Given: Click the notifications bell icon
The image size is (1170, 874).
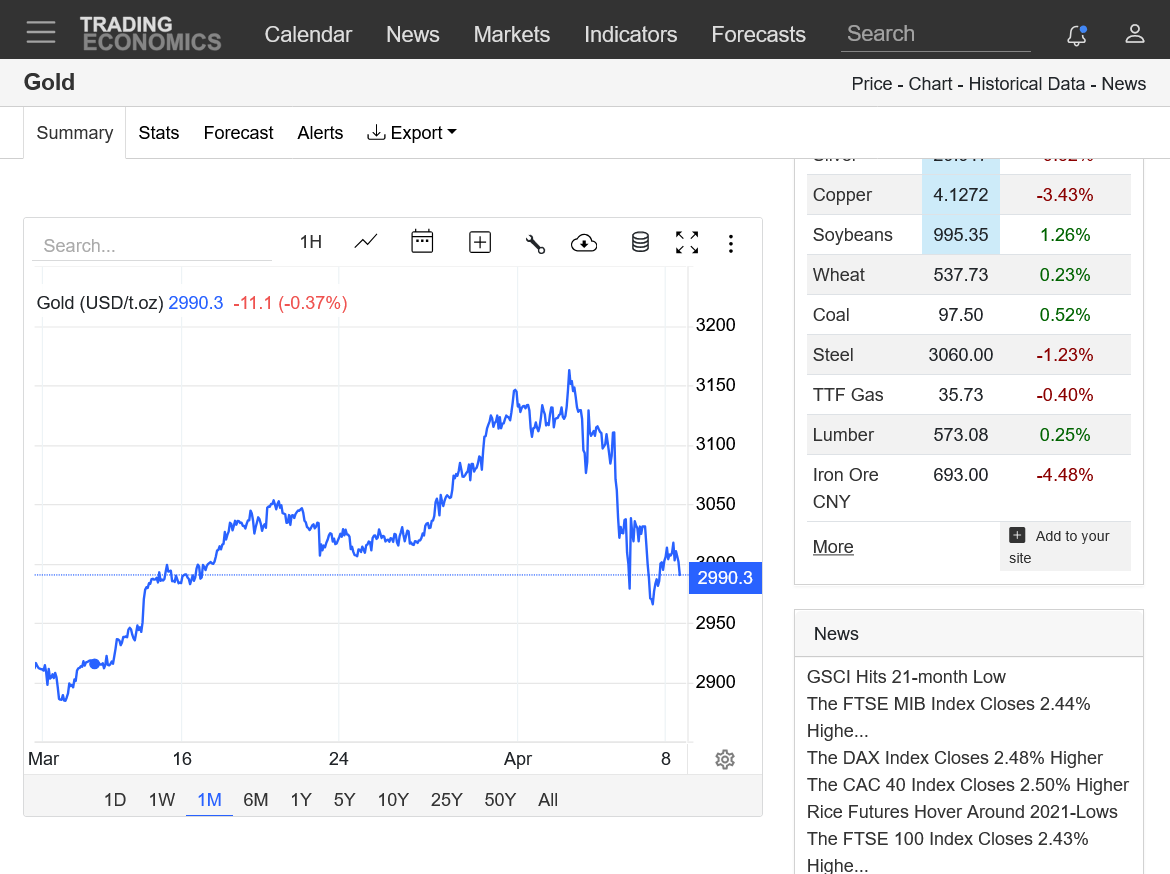Looking at the screenshot, I should point(1076,34).
